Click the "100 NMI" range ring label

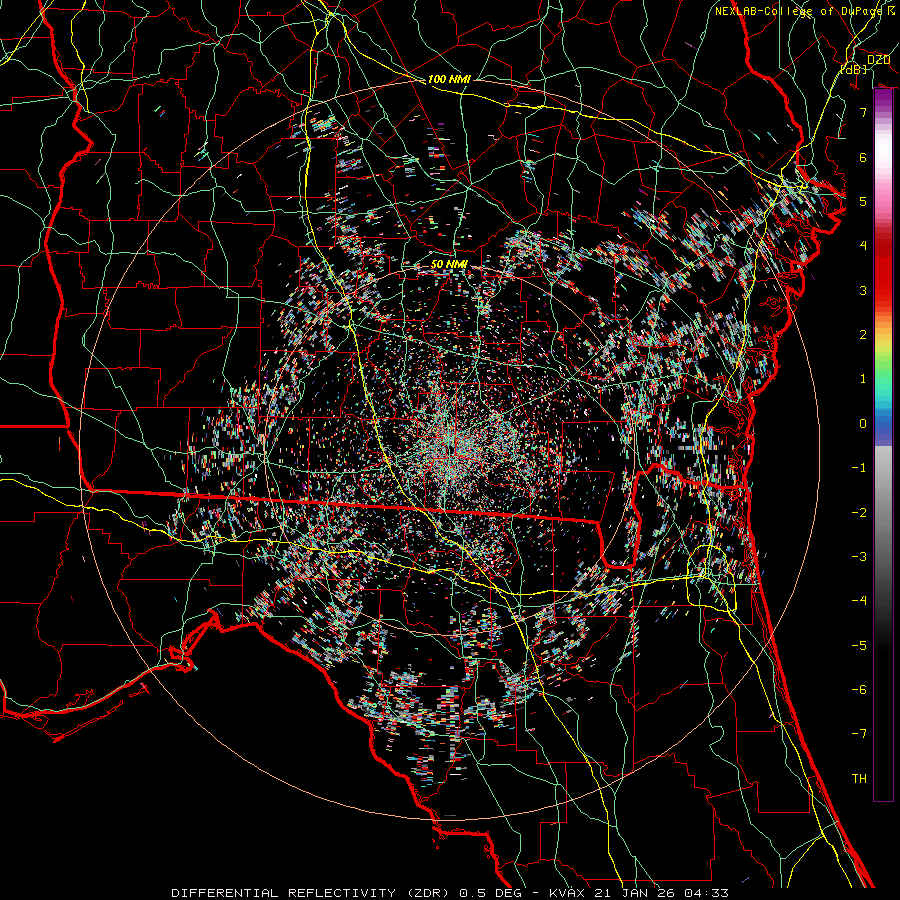click(449, 79)
